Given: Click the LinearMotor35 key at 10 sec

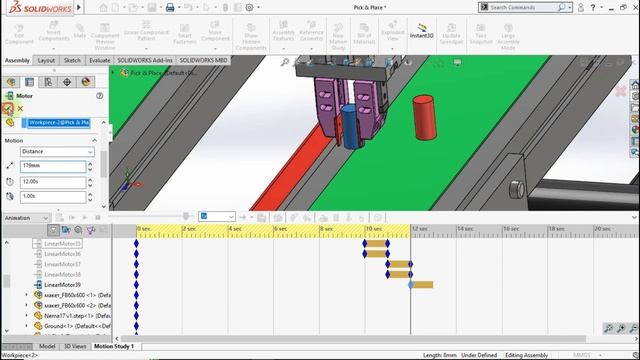Looking at the screenshot, I should pos(365,244).
